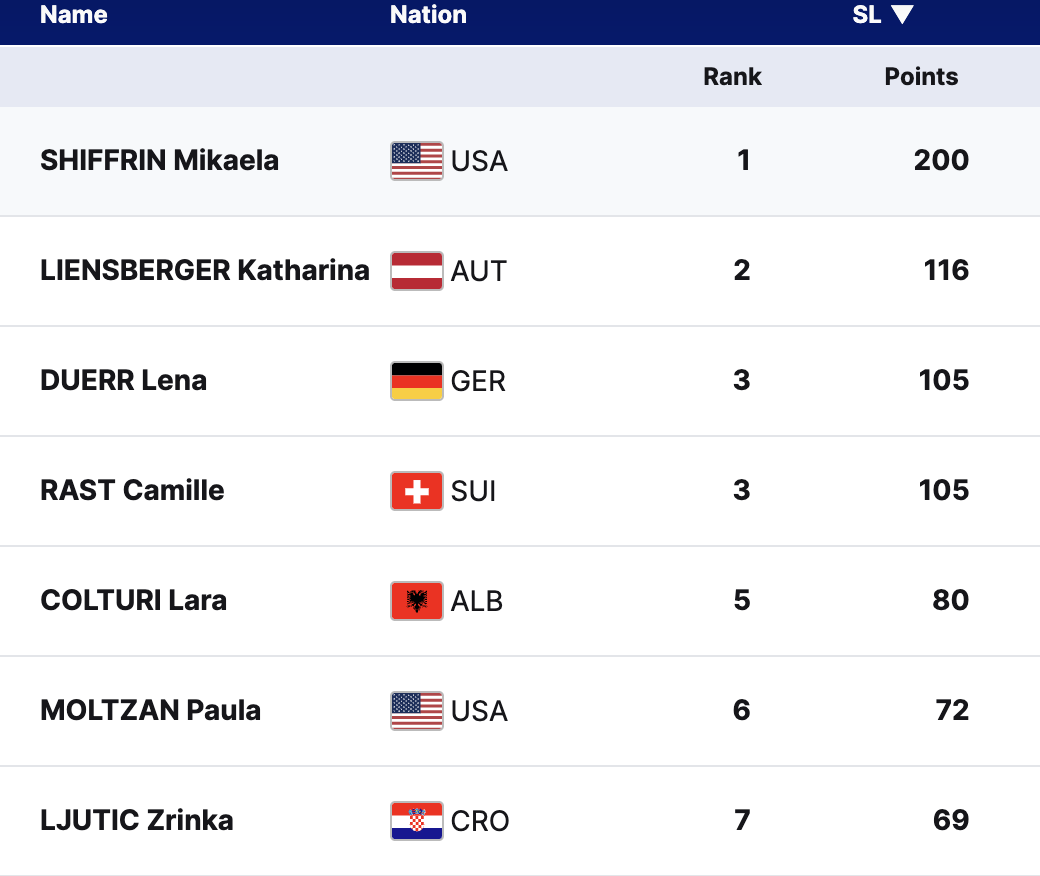Select DUERR Lena's name

point(123,381)
